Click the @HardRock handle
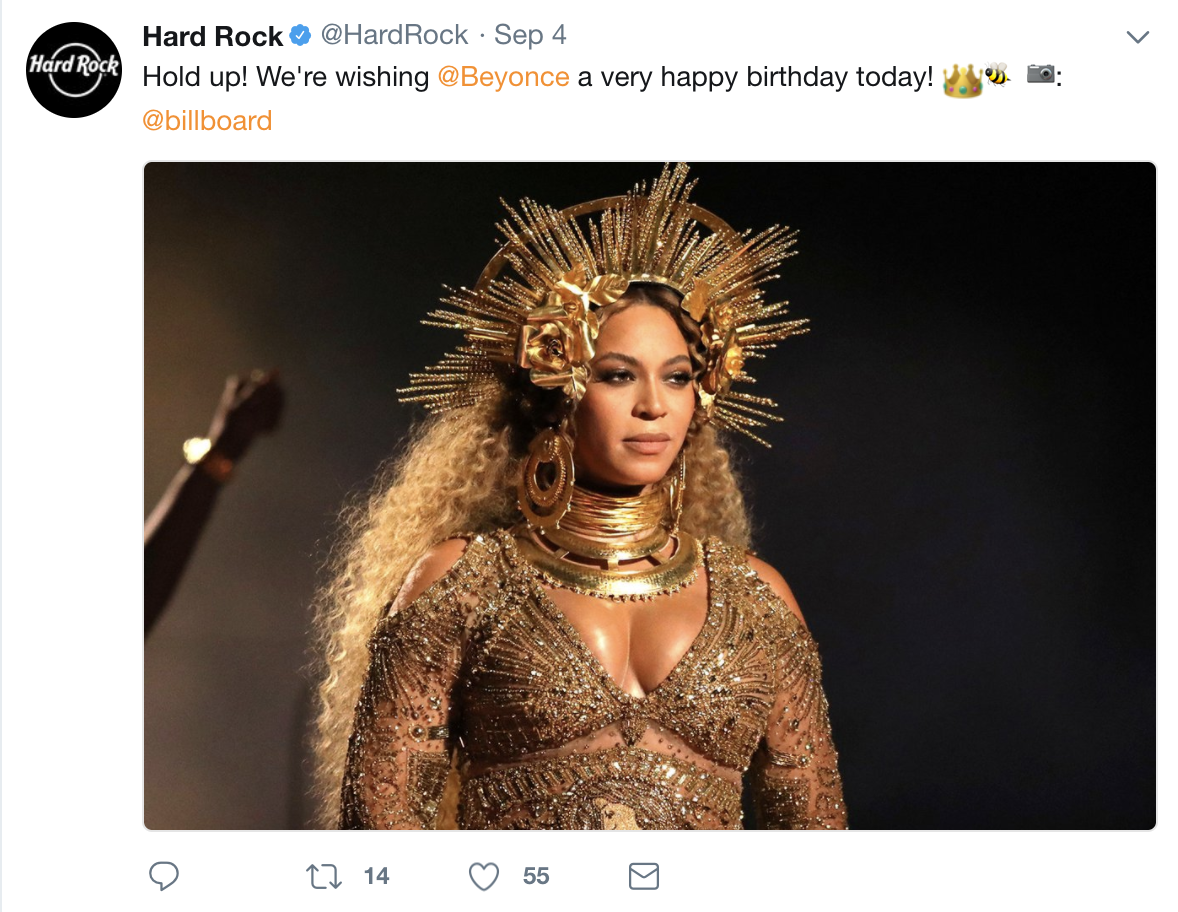 394,35
